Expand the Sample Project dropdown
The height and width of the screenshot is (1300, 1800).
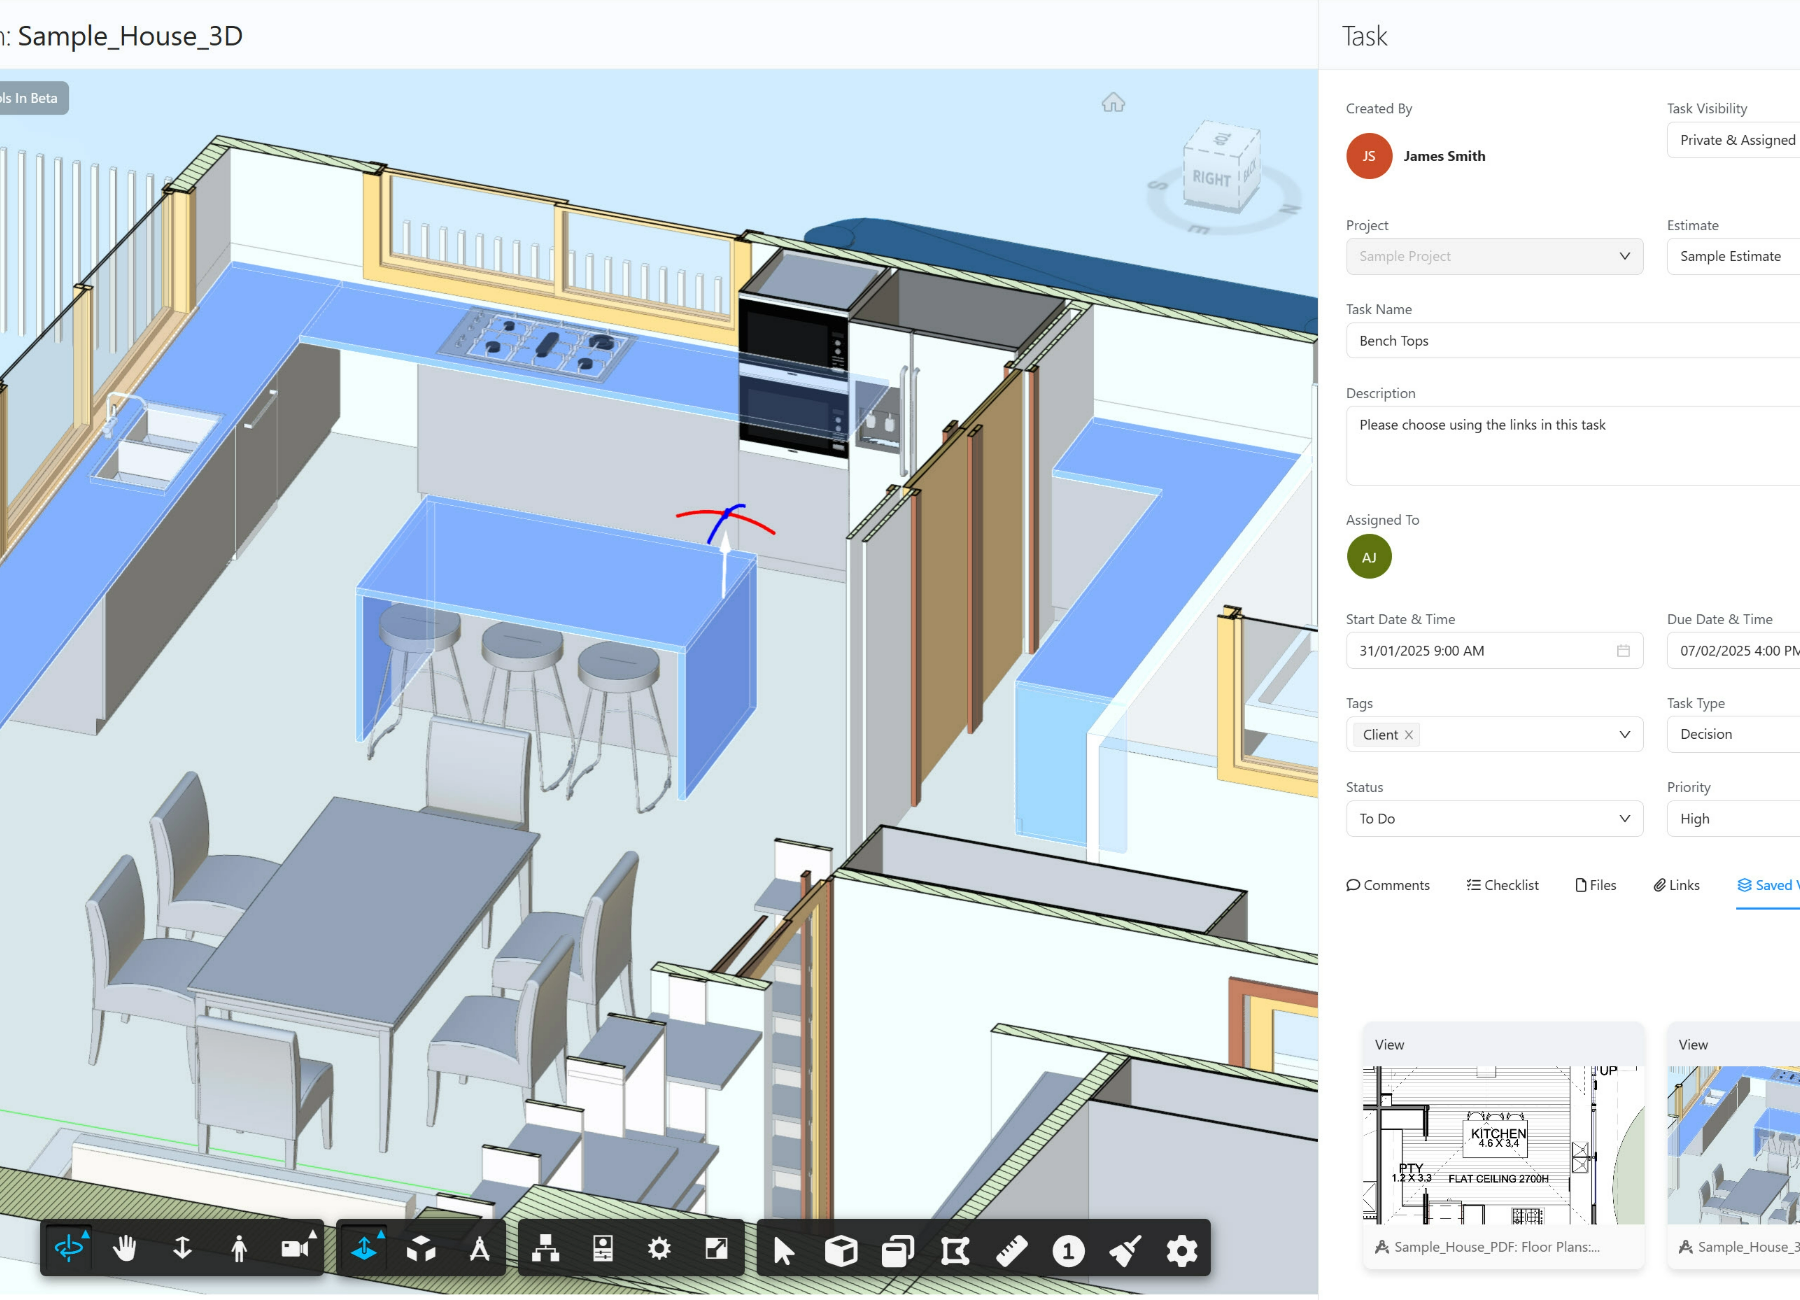pyautogui.click(x=1624, y=256)
